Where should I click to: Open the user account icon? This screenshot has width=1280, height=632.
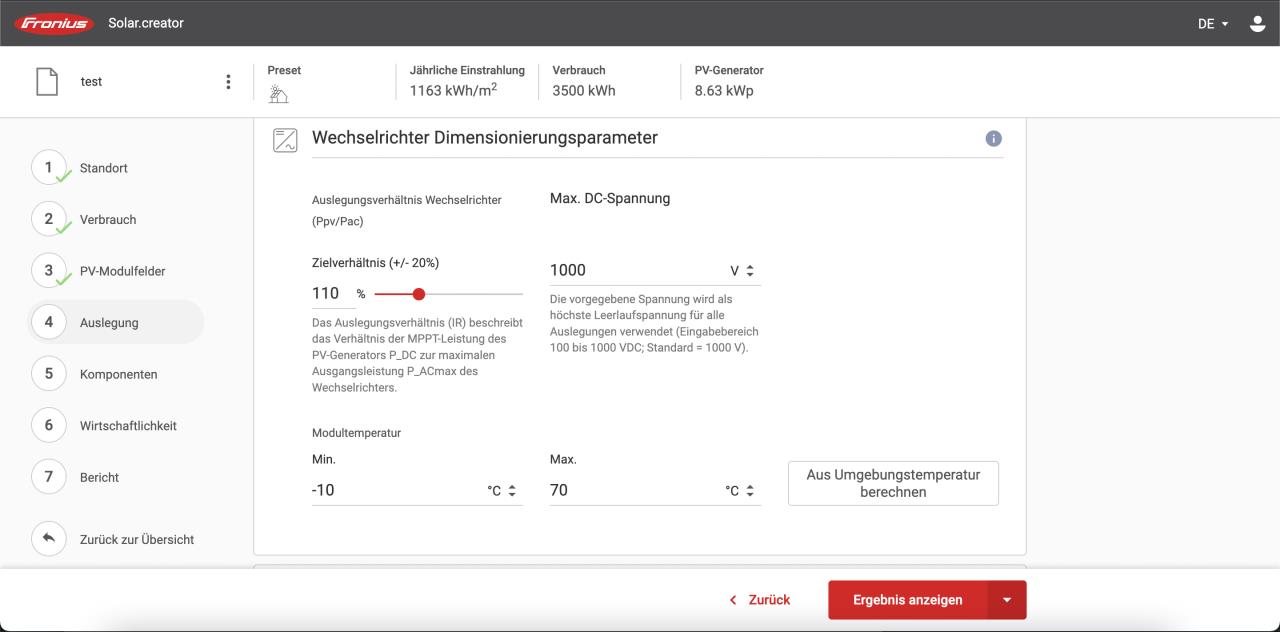(x=1257, y=23)
